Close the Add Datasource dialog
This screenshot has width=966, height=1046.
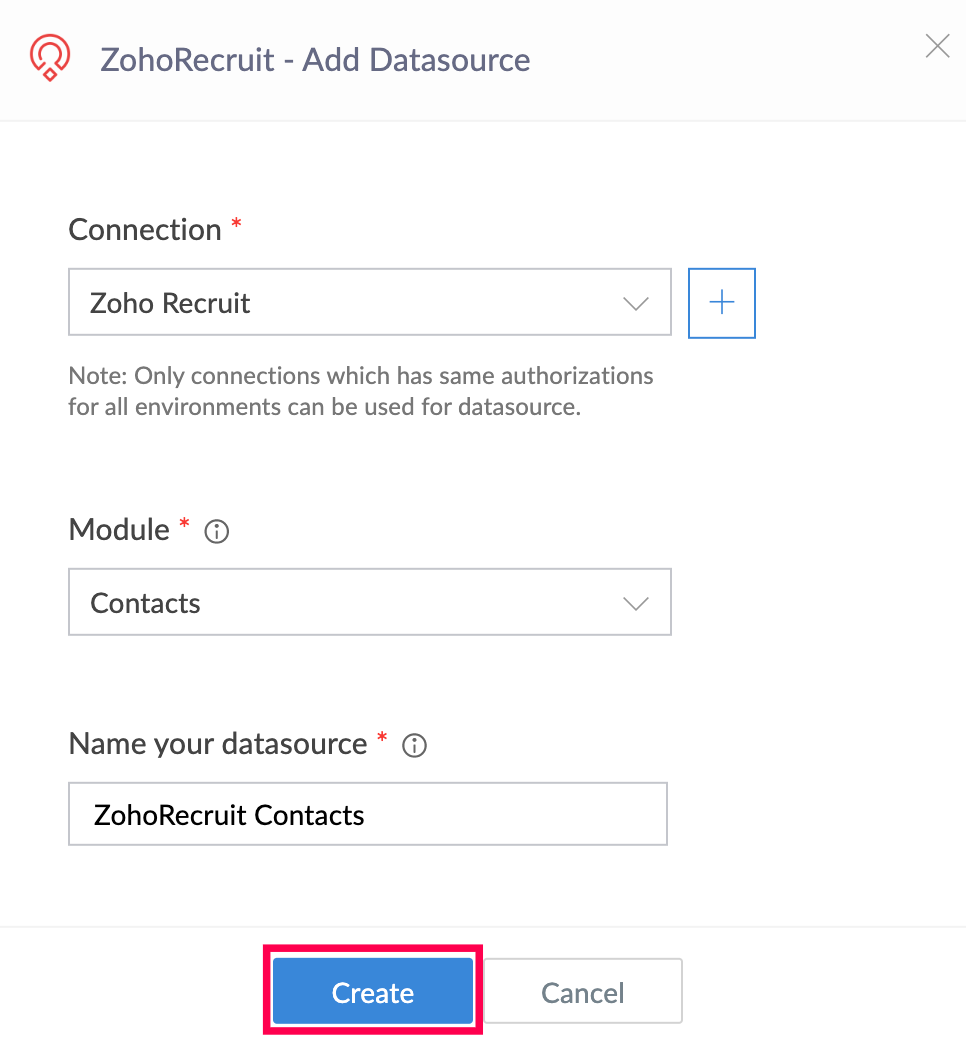click(937, 47)
